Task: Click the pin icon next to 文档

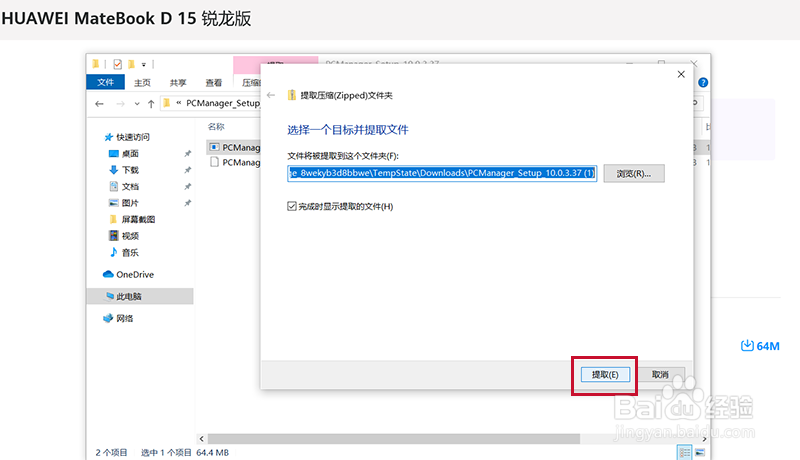Action: click(x=188, y=186)
